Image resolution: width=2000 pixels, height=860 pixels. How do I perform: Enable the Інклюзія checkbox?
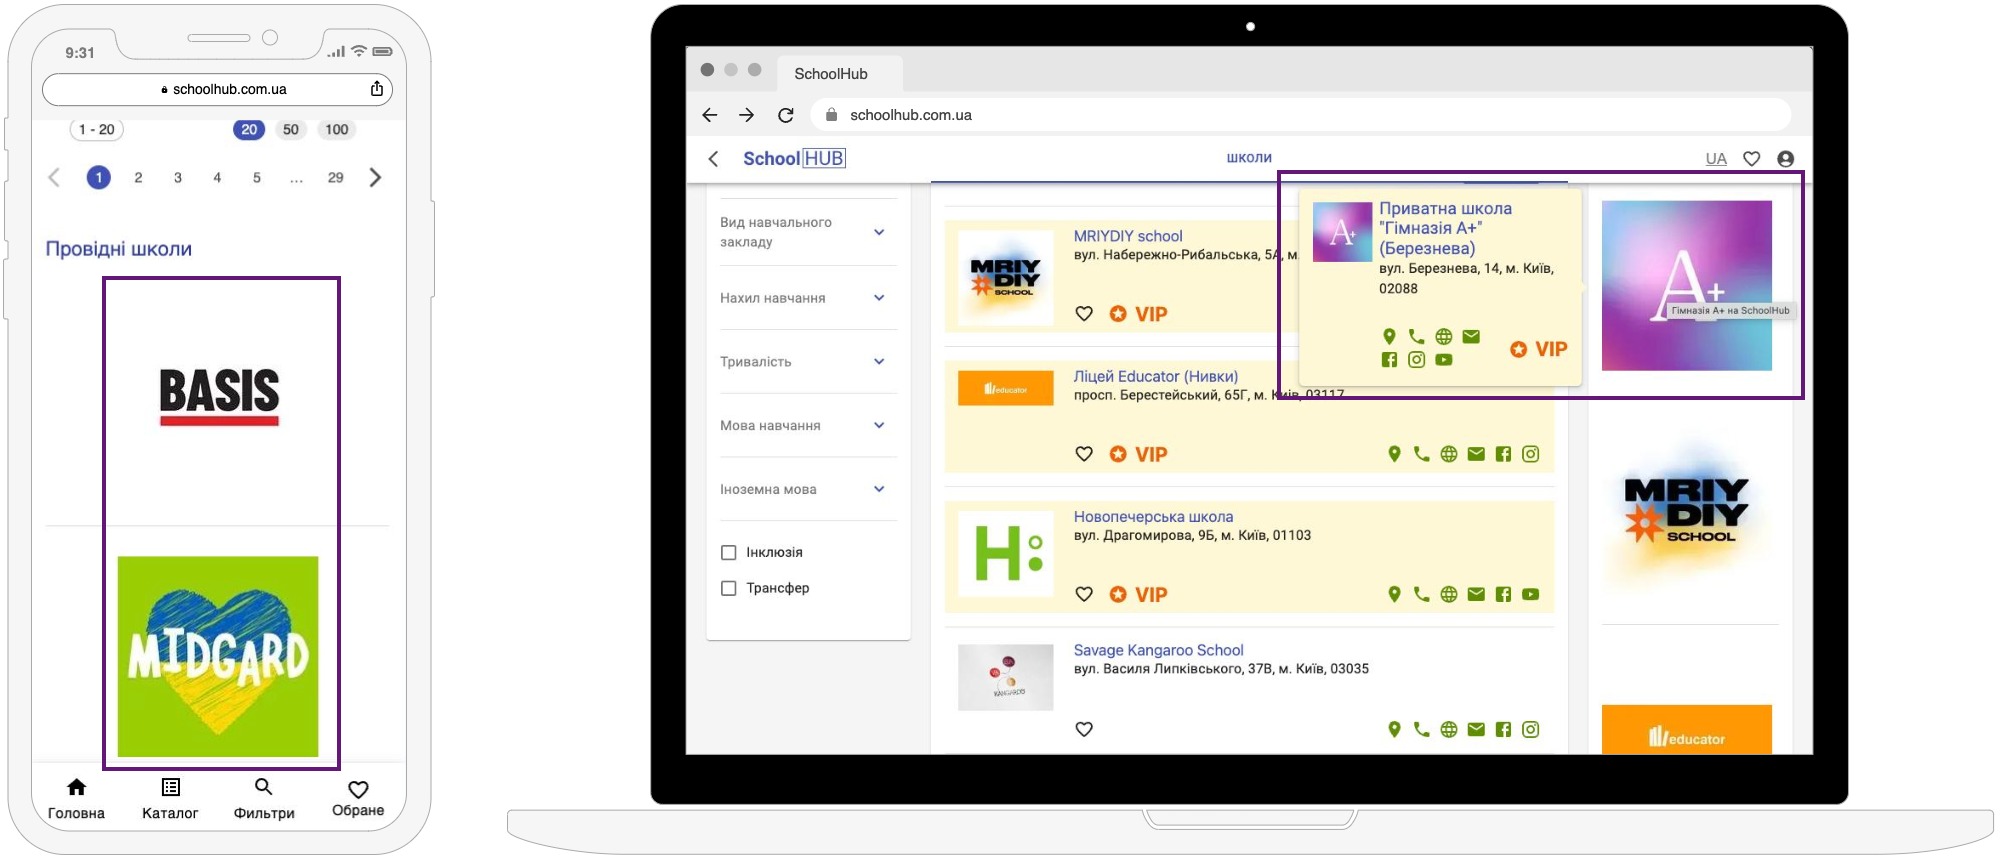[729, 552]
